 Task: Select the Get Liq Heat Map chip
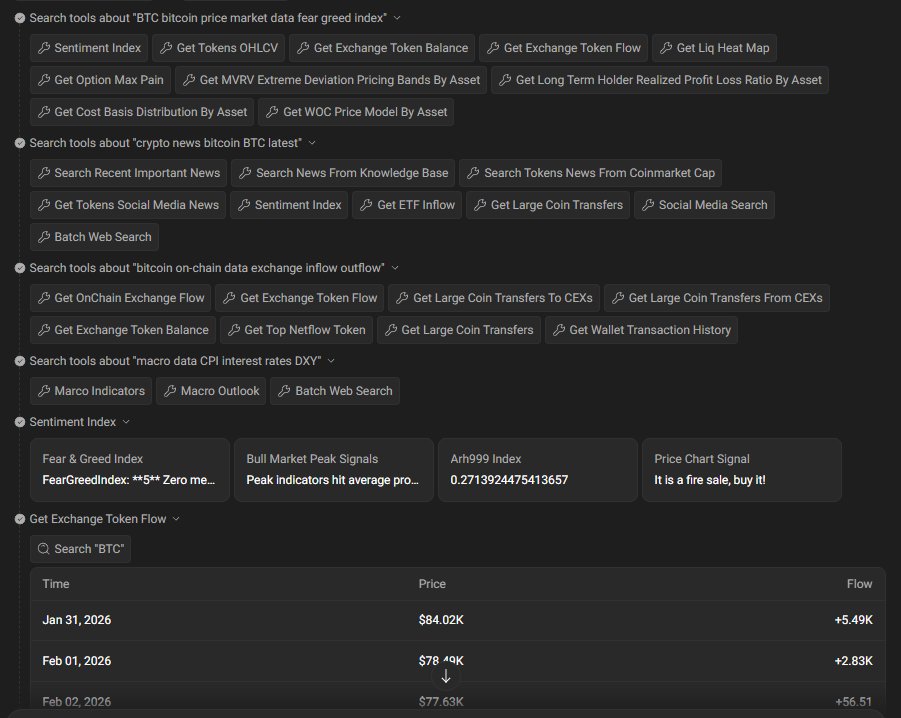[x=714, y=48]
